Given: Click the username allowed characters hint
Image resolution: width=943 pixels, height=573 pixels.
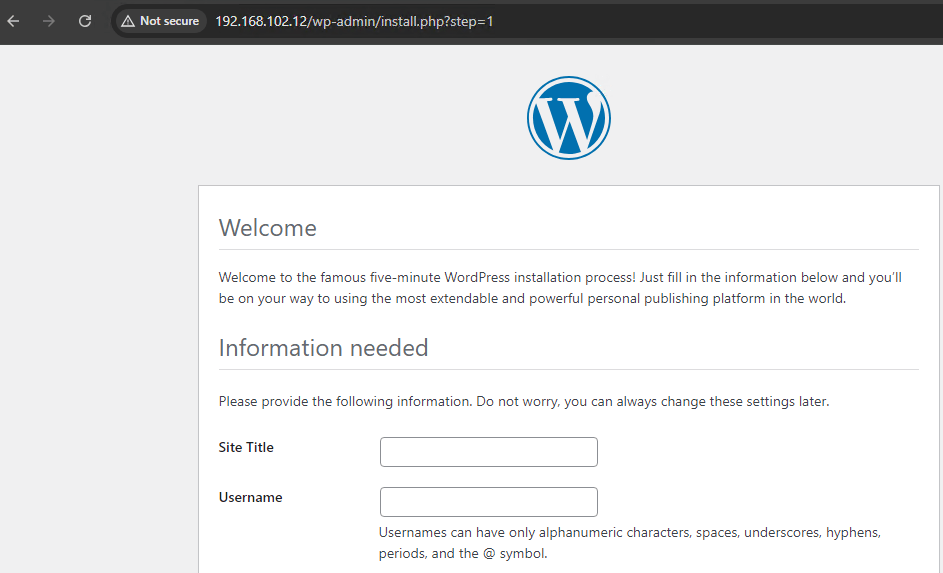Looking at the screenshot, I should (x=629, y=533).
